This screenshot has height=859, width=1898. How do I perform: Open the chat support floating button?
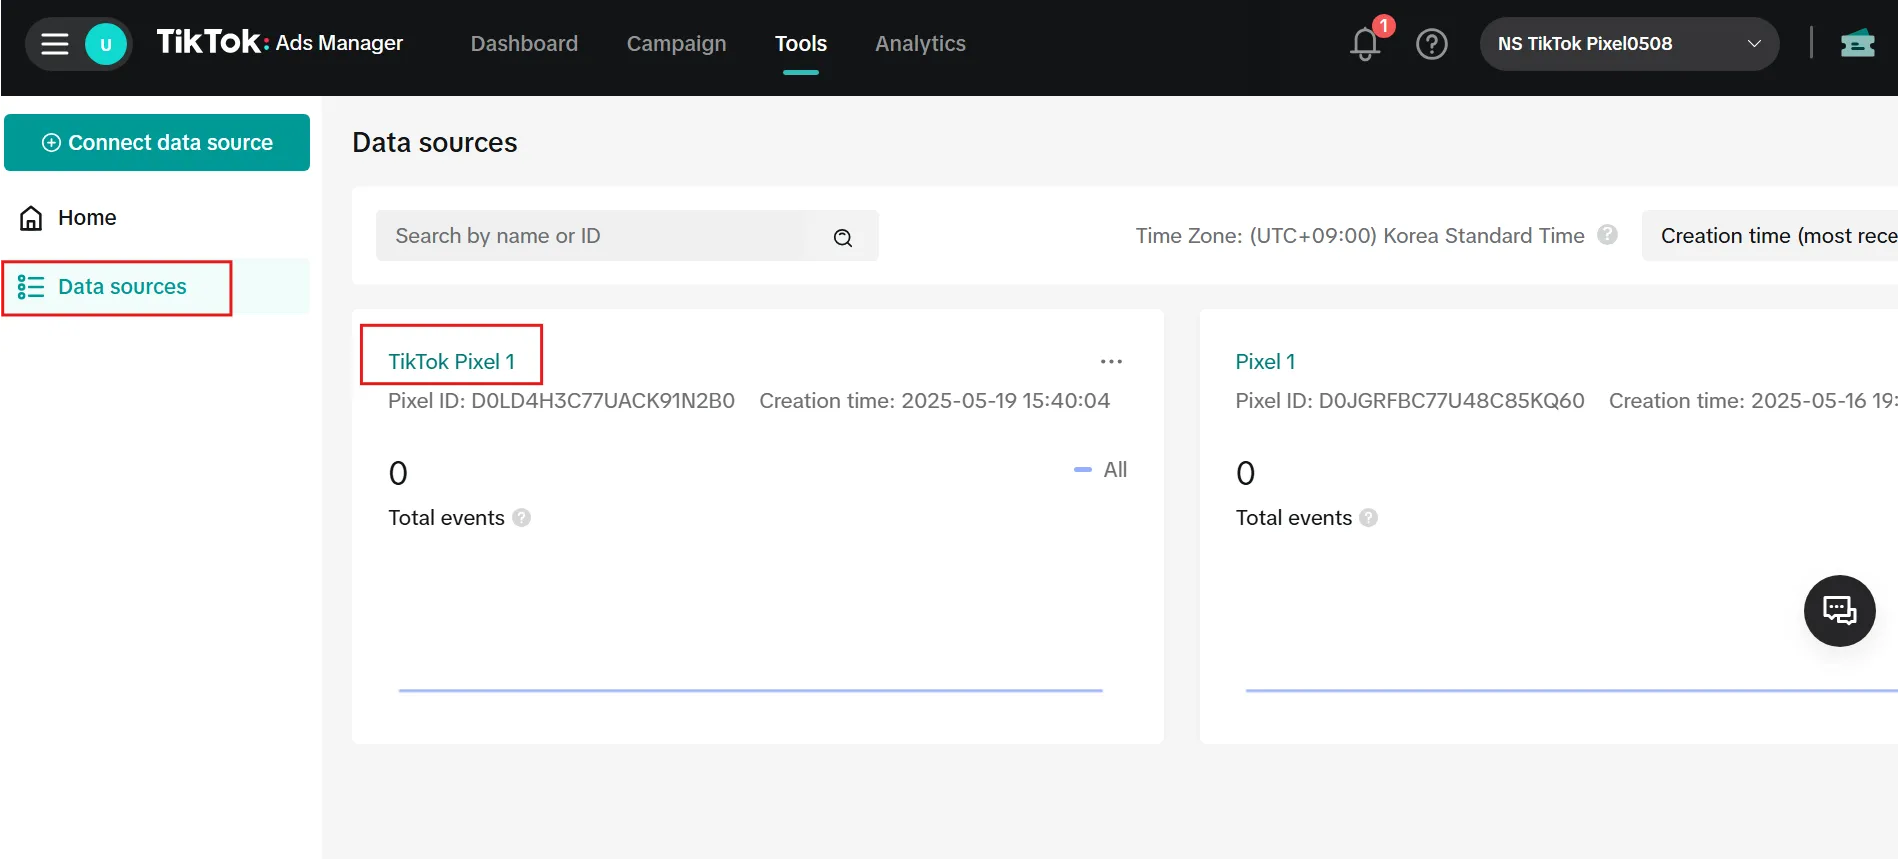click(x=1839, y=611)
